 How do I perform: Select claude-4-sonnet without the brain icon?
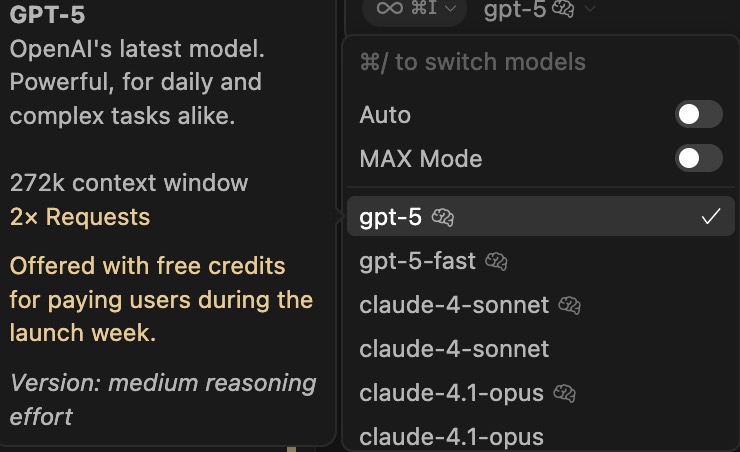pyautogui.click(x=541, y=349)
